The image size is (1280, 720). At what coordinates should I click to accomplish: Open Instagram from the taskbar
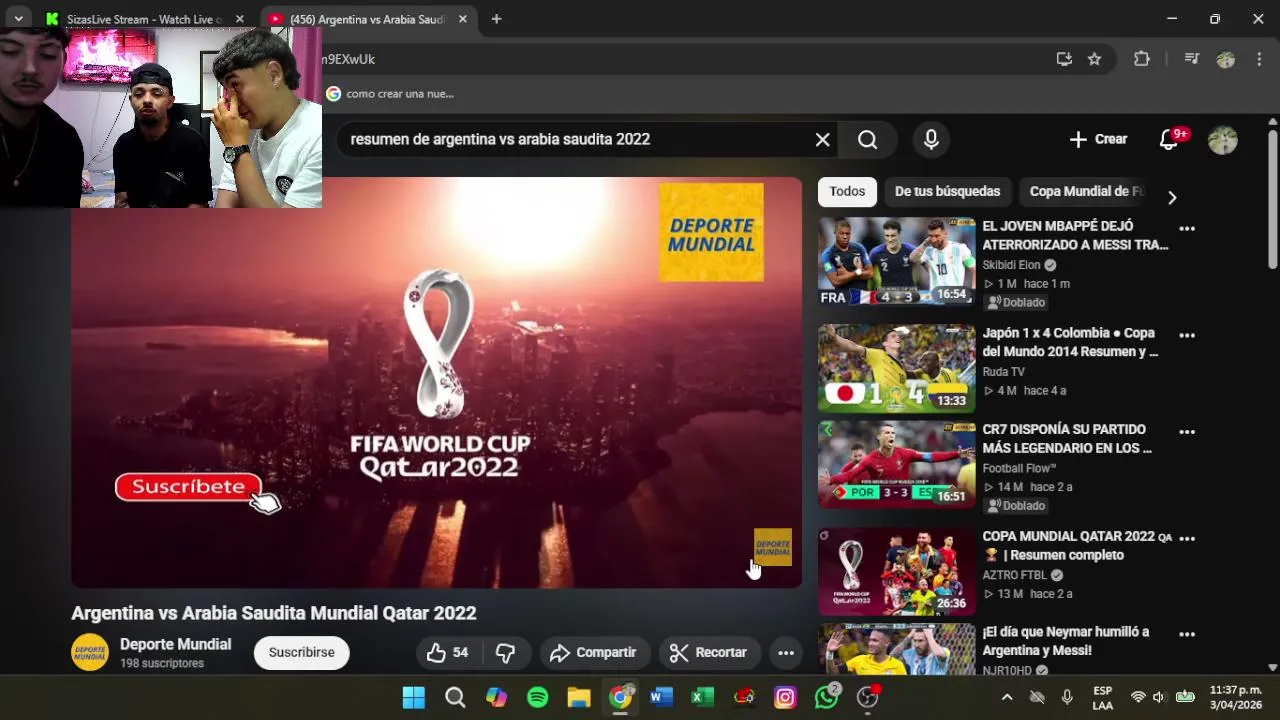point(785,697)
